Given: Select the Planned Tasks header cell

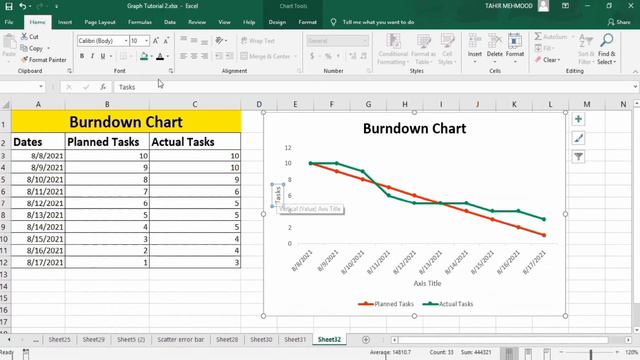Looking at the screenshot, I should pyautogui.click(x=107, y=142).
